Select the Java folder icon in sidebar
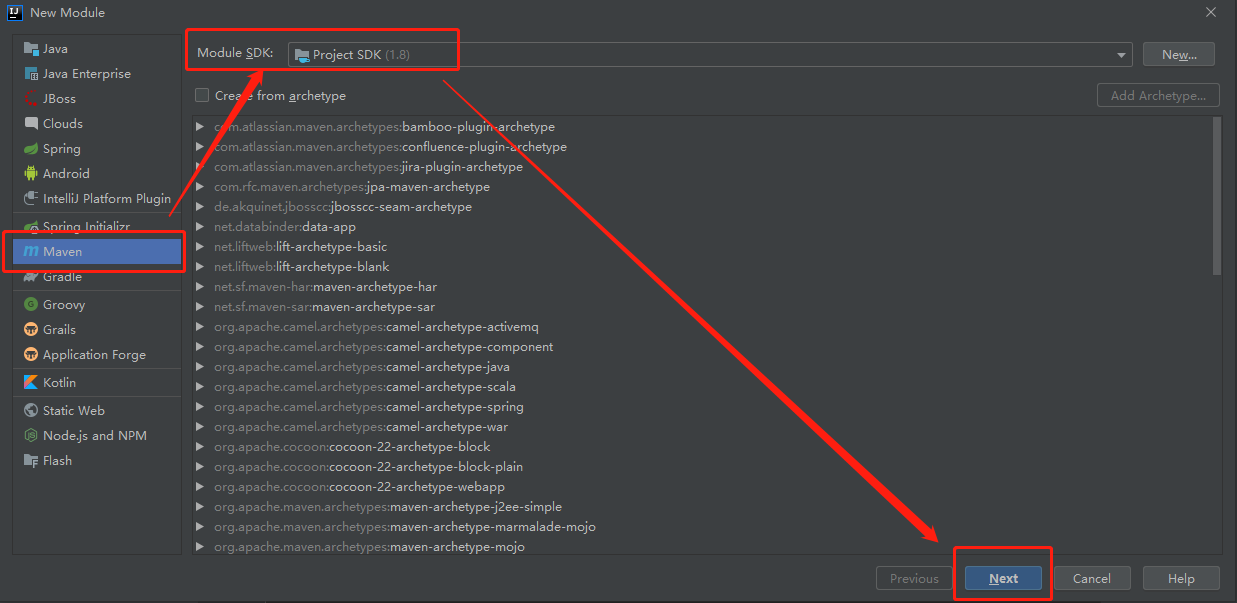The height and width of the screenshot is (603, 1237). pyautogui.click(x=31, y=48)
